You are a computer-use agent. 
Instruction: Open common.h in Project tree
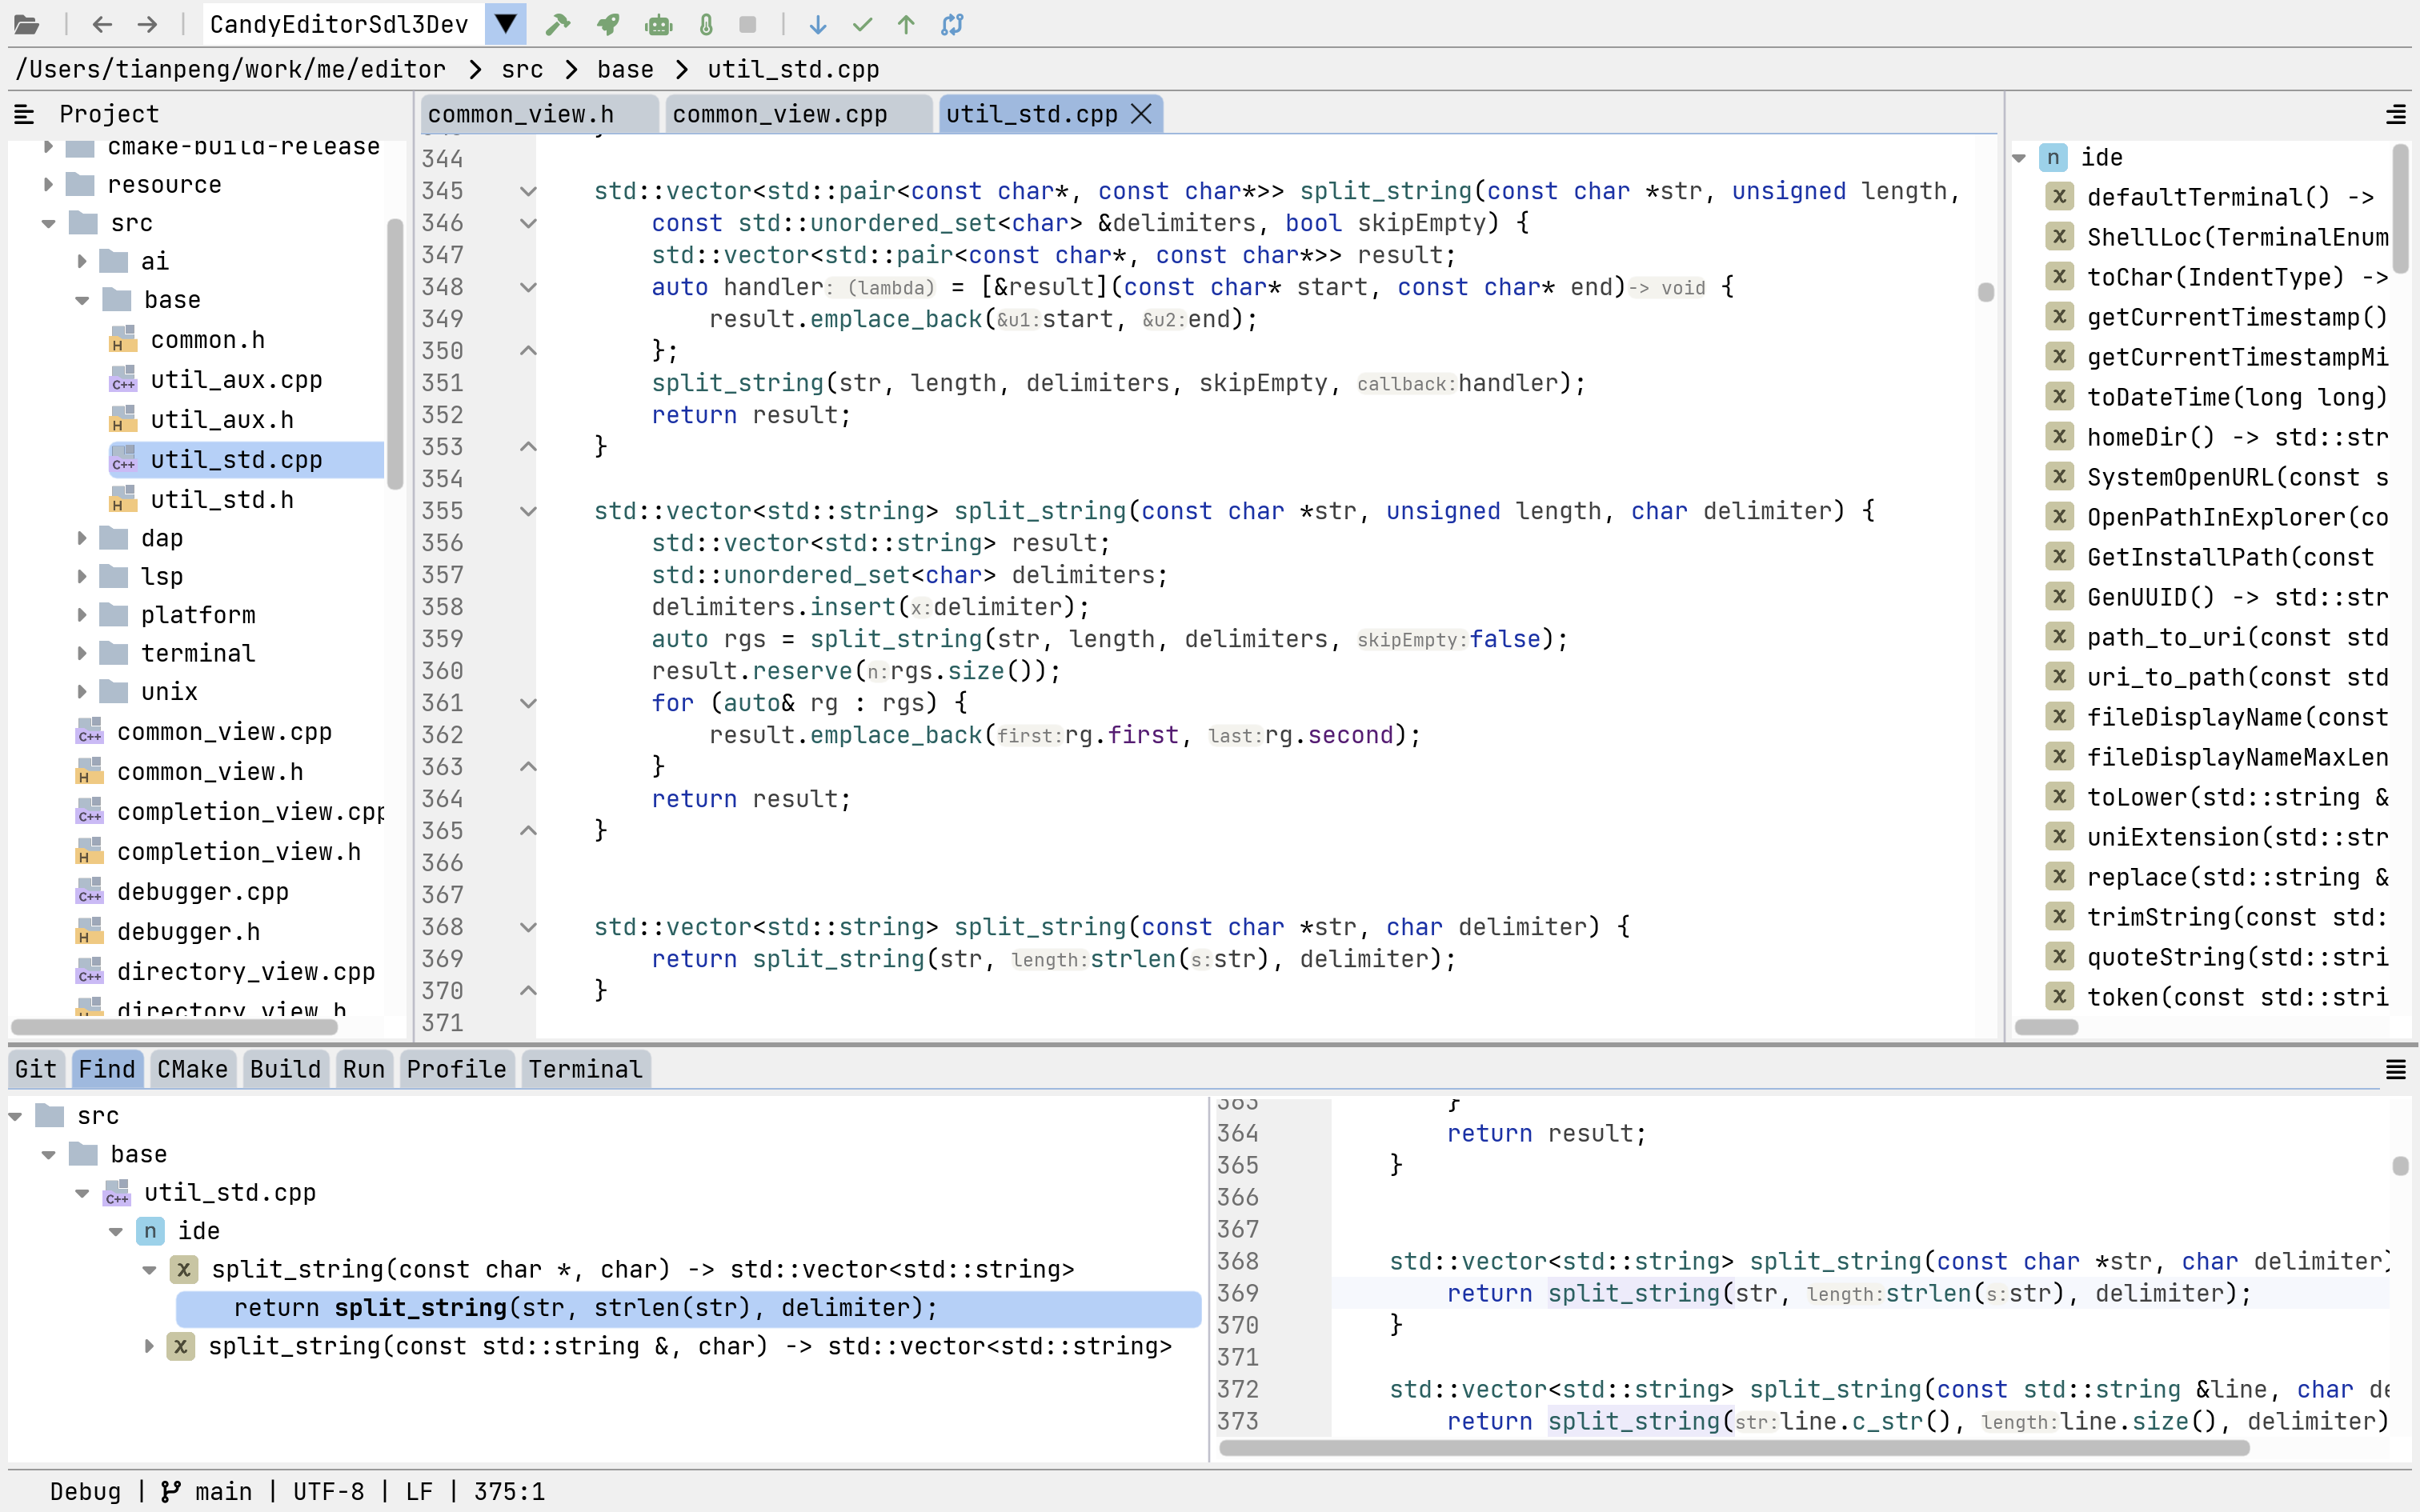(207, 340)
